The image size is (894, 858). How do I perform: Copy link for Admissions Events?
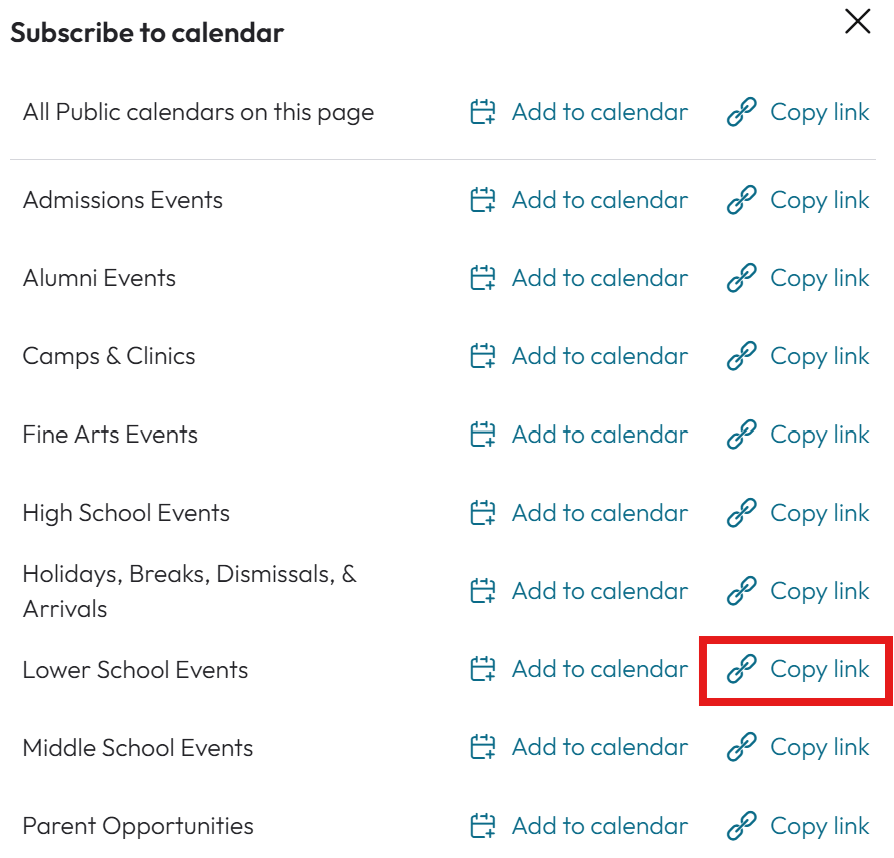point(798,200)
